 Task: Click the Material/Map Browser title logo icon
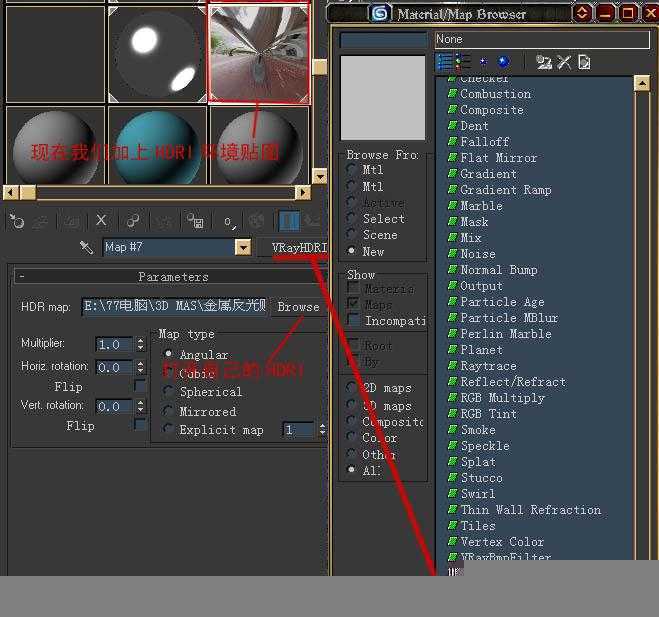(x=380, y=14)
